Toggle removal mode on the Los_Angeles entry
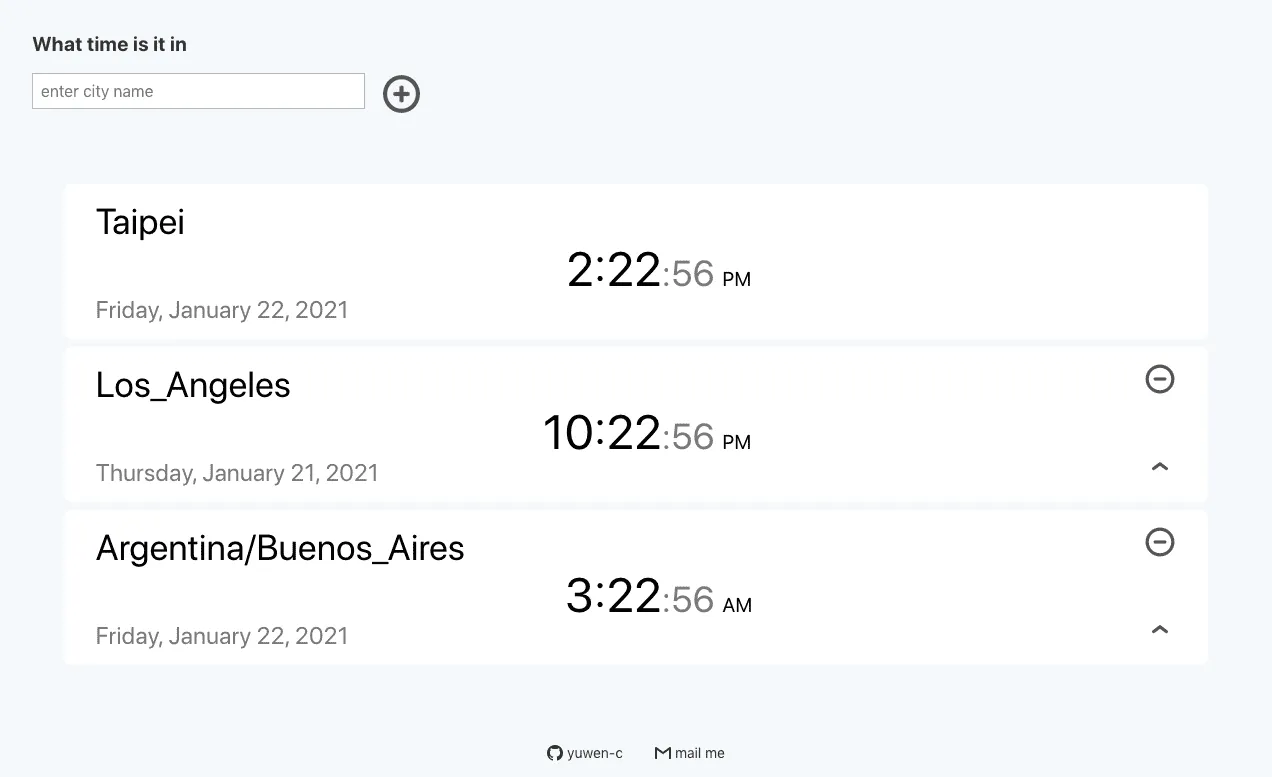Screen dimensions: 1272x777 pos(1159,379)
